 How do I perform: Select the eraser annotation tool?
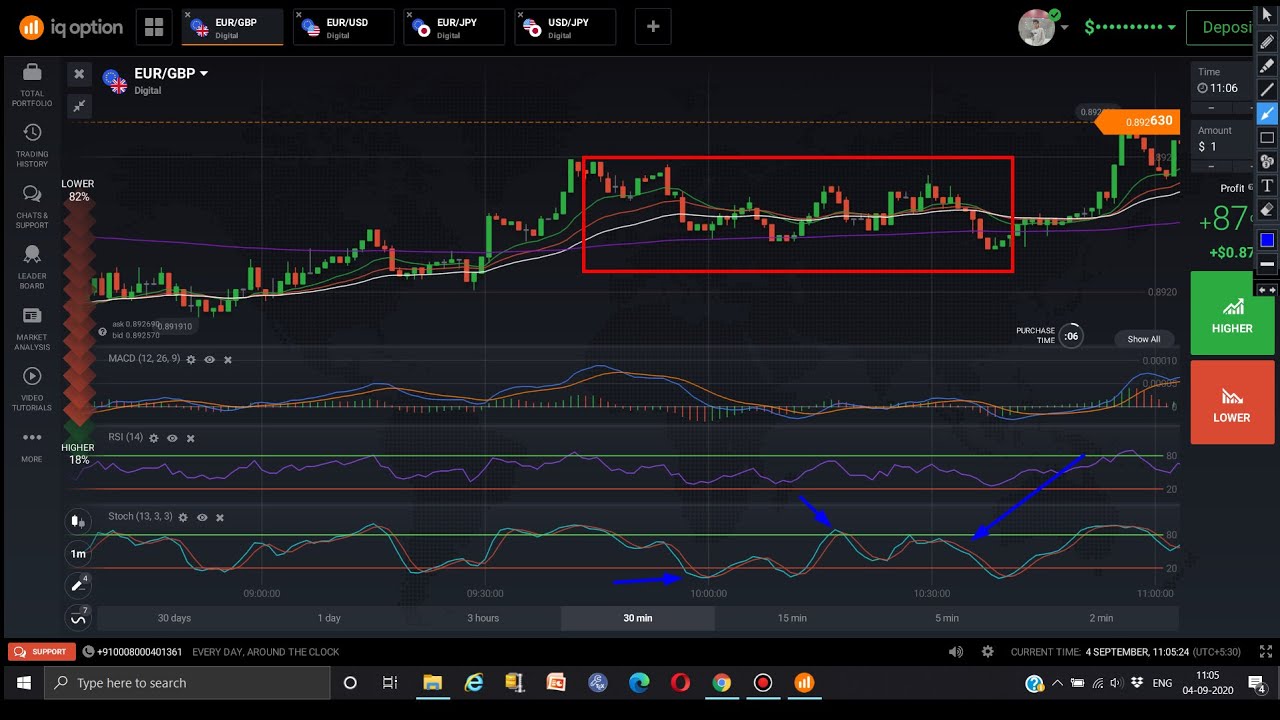(1267, 210)
